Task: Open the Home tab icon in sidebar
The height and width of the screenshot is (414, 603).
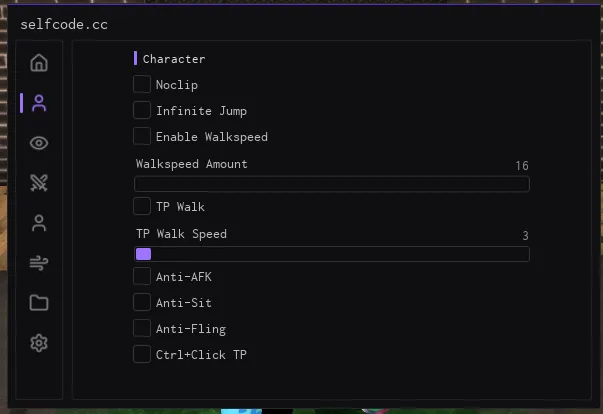Action: 39,63
